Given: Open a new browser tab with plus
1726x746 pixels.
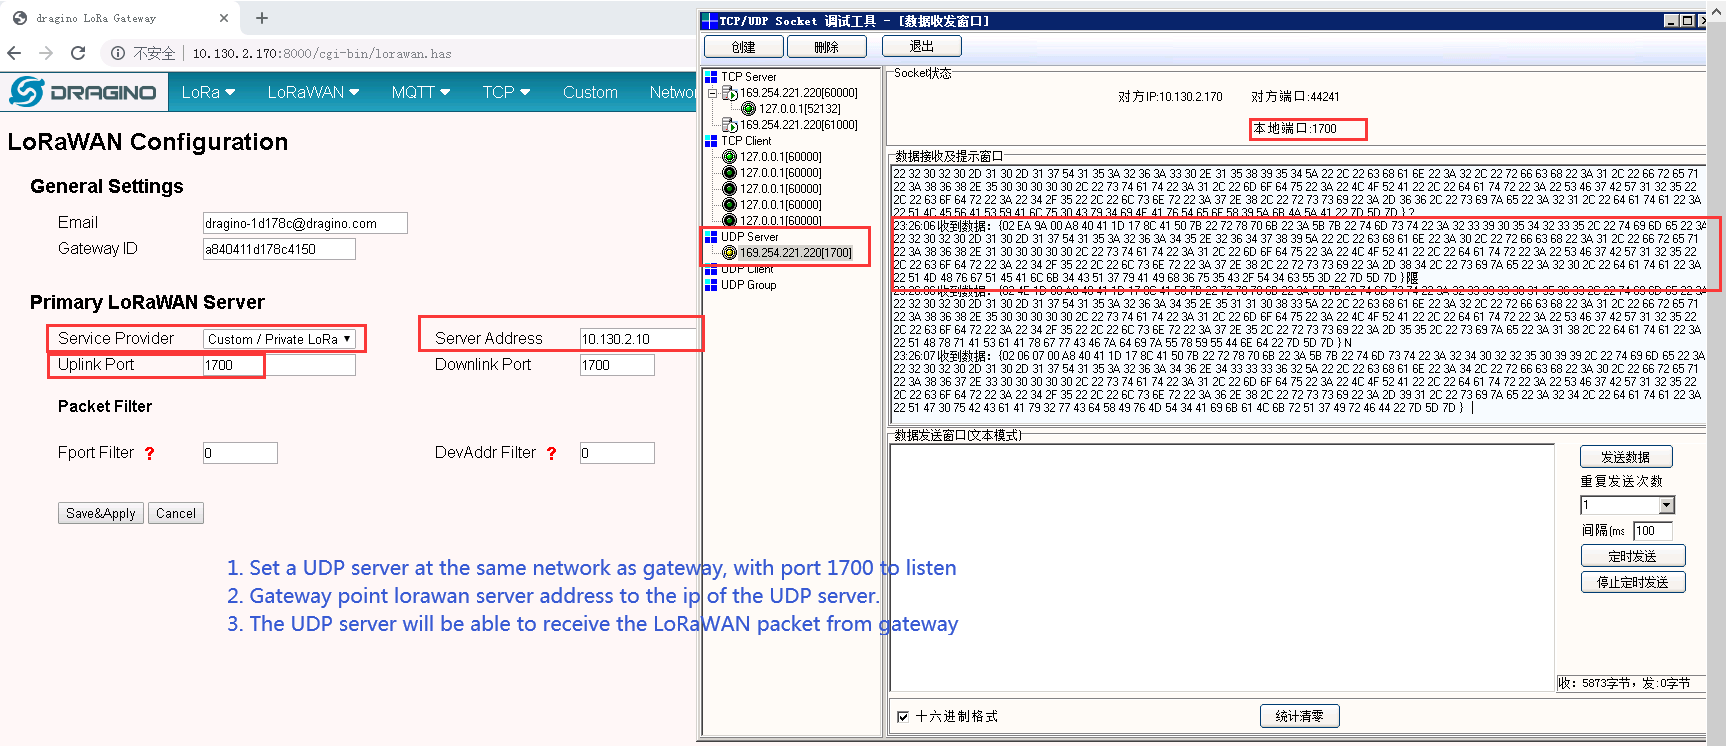Looking at the screenshot, I should [262, 18].
